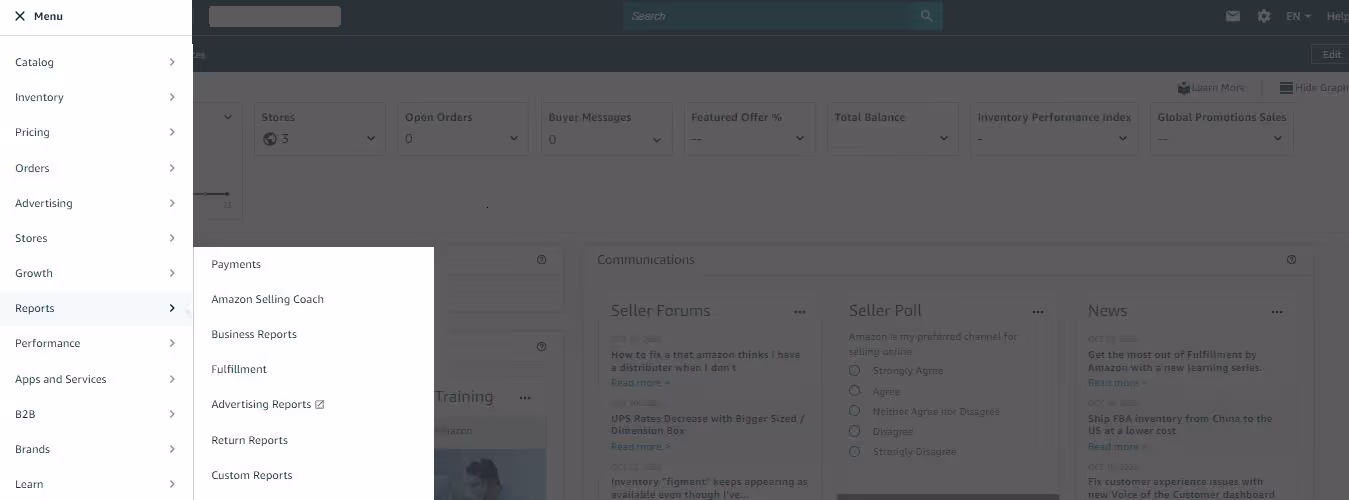
Task: Expand the B2B submenu chevron
Action: pyautogui.click(x=172, y=414)
